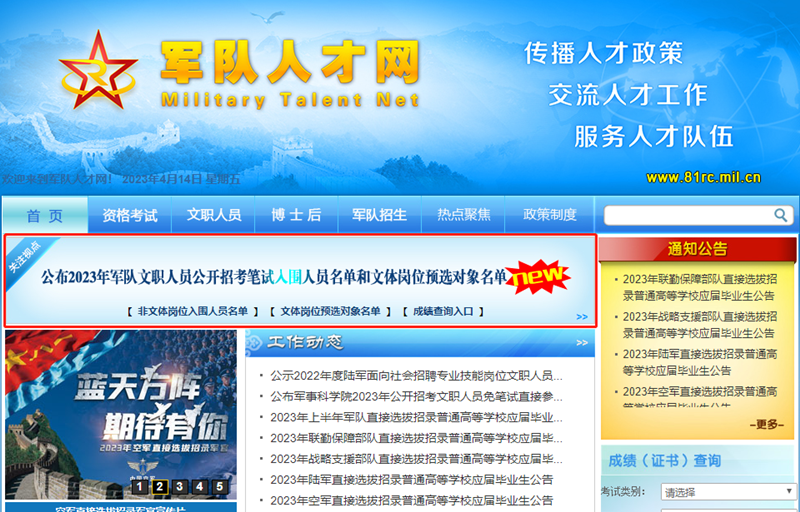Screen dimensions: 800x512
Task: Open the 博士后 menu item
Action: (296, 215)
